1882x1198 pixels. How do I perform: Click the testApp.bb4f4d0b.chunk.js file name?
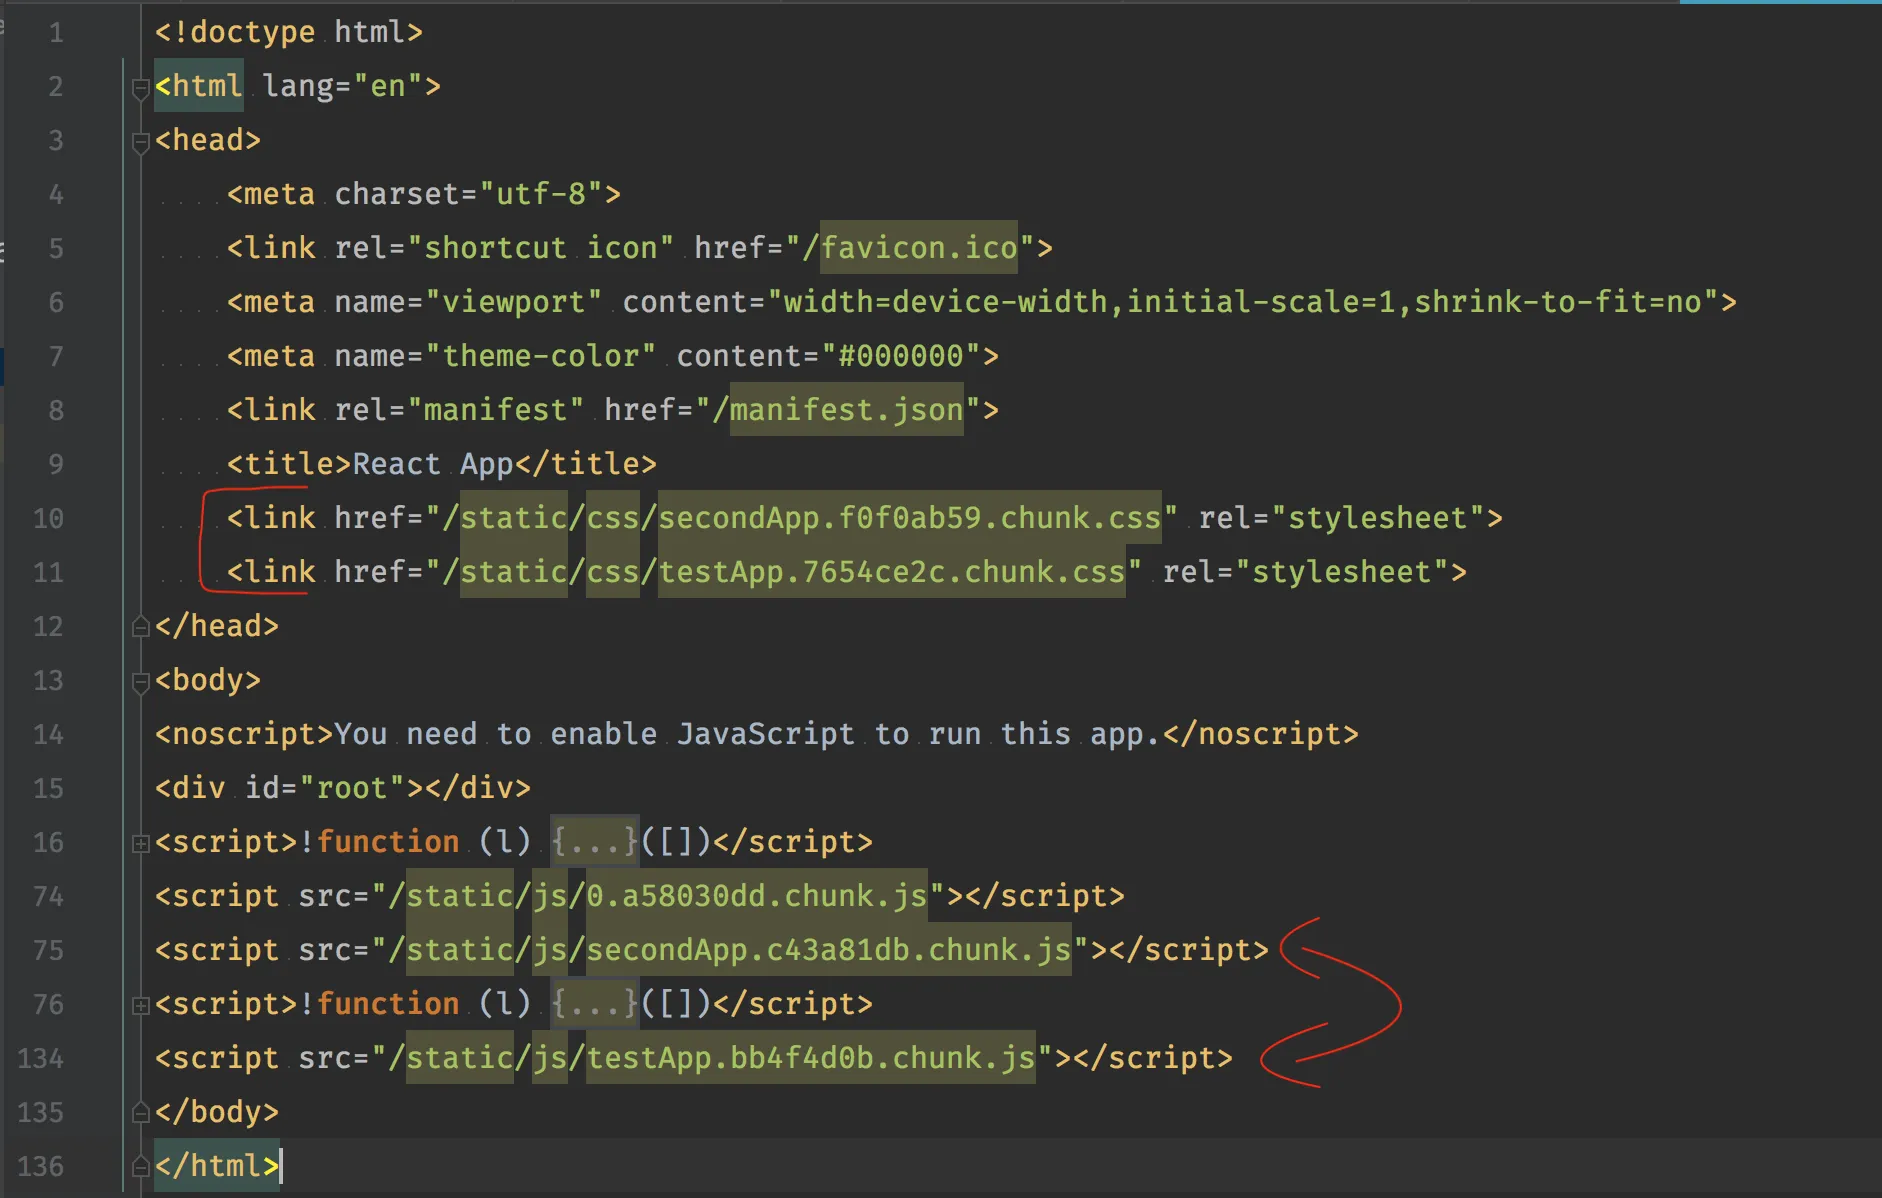811,1058
